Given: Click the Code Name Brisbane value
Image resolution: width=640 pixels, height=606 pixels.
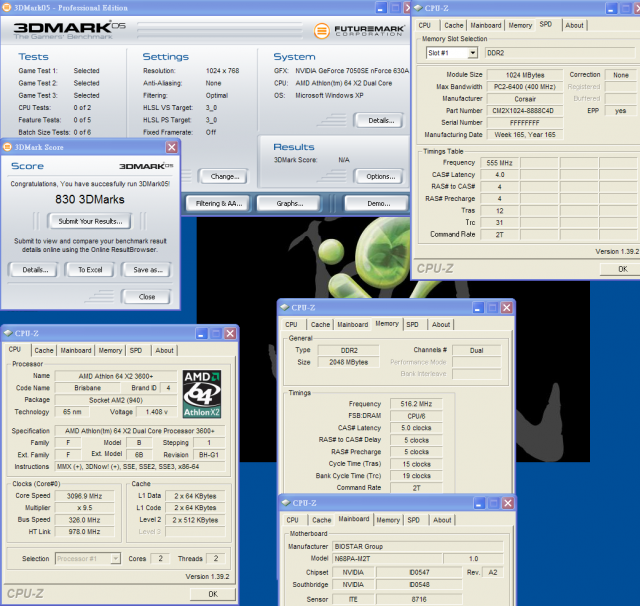Looking at the screenshot, I should point(87,388).
